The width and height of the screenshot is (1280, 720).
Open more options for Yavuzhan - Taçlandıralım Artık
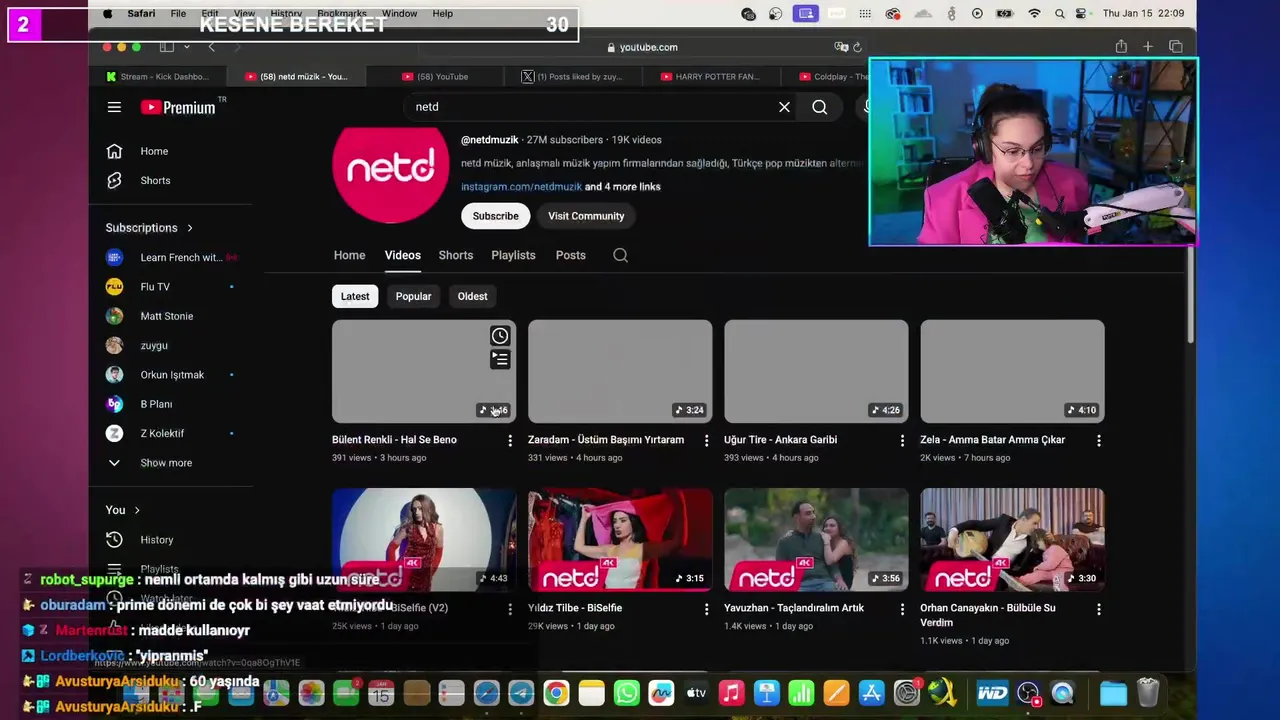tap(902, 608)
